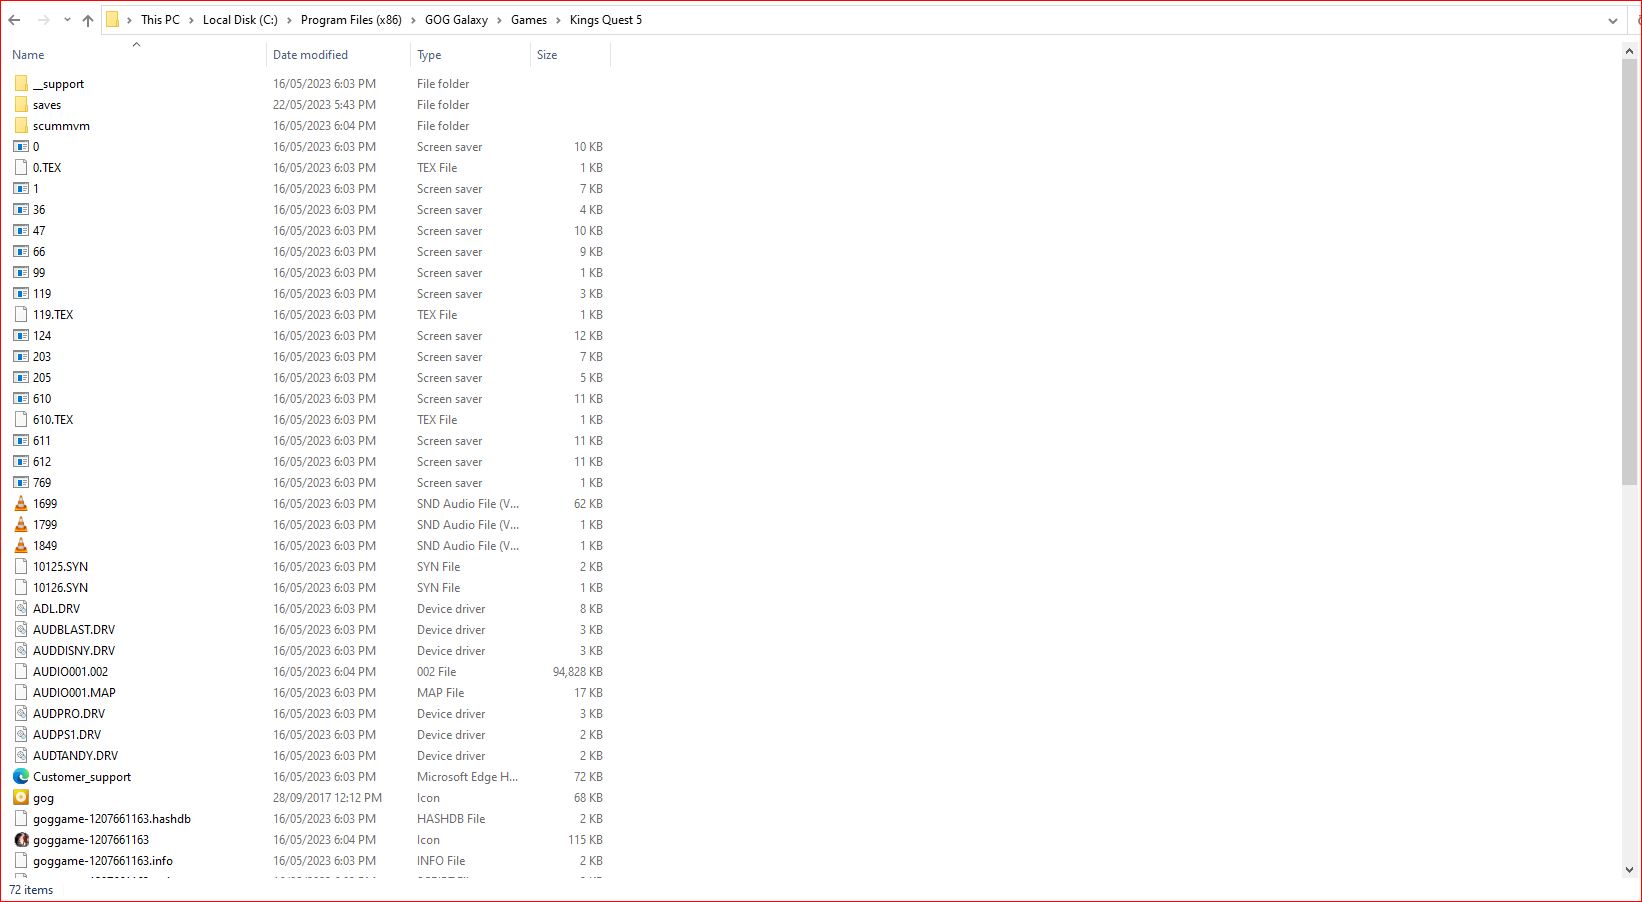
Task: Select goggame-1207661163.hashdb file icon
Action: (x=21, y=819)
